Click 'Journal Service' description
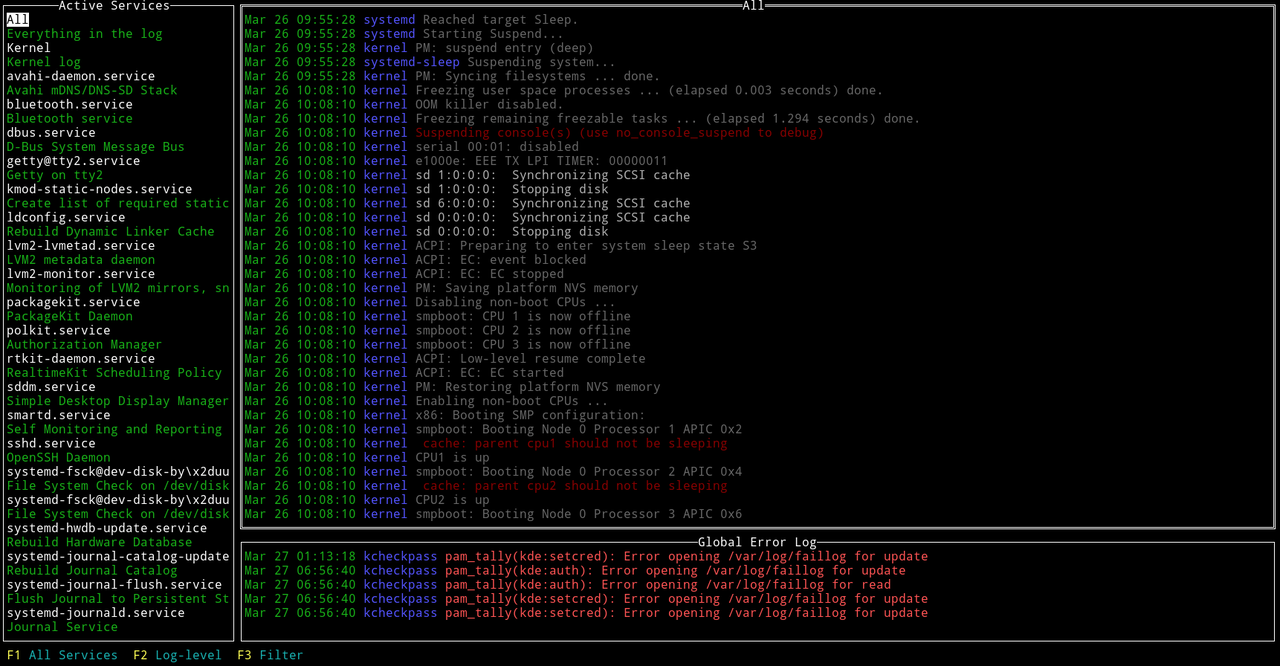 pyautogui.click(x=62, y=627)
